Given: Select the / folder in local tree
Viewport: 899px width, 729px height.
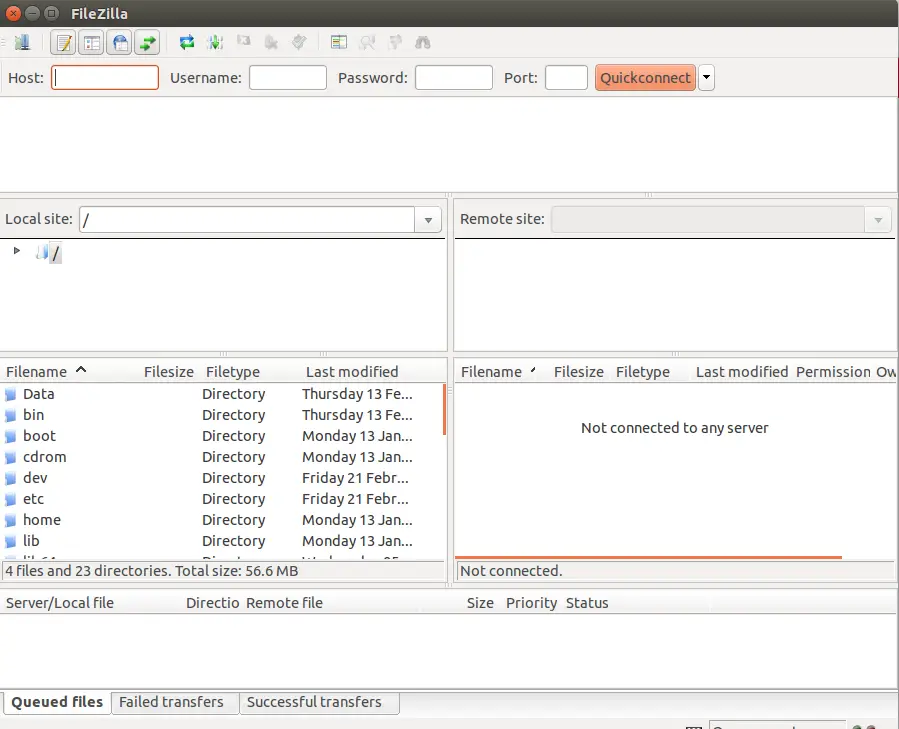Looking at the screenshot, I should (55, 253).
